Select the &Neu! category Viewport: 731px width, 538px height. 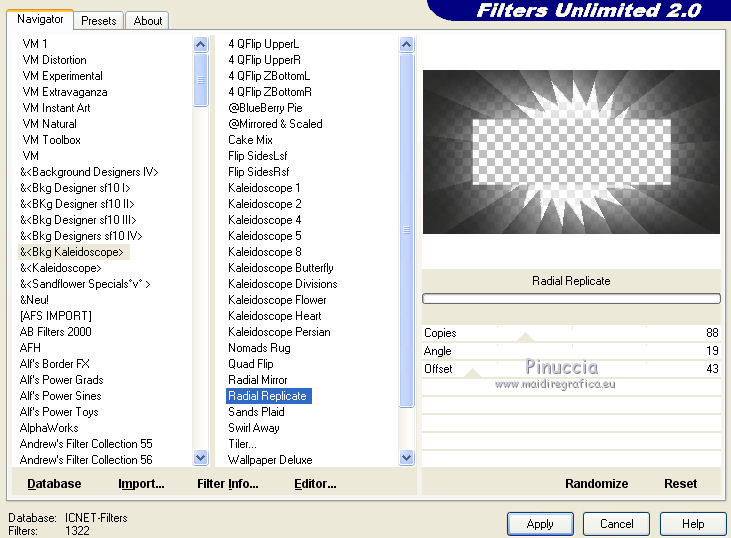34,300
